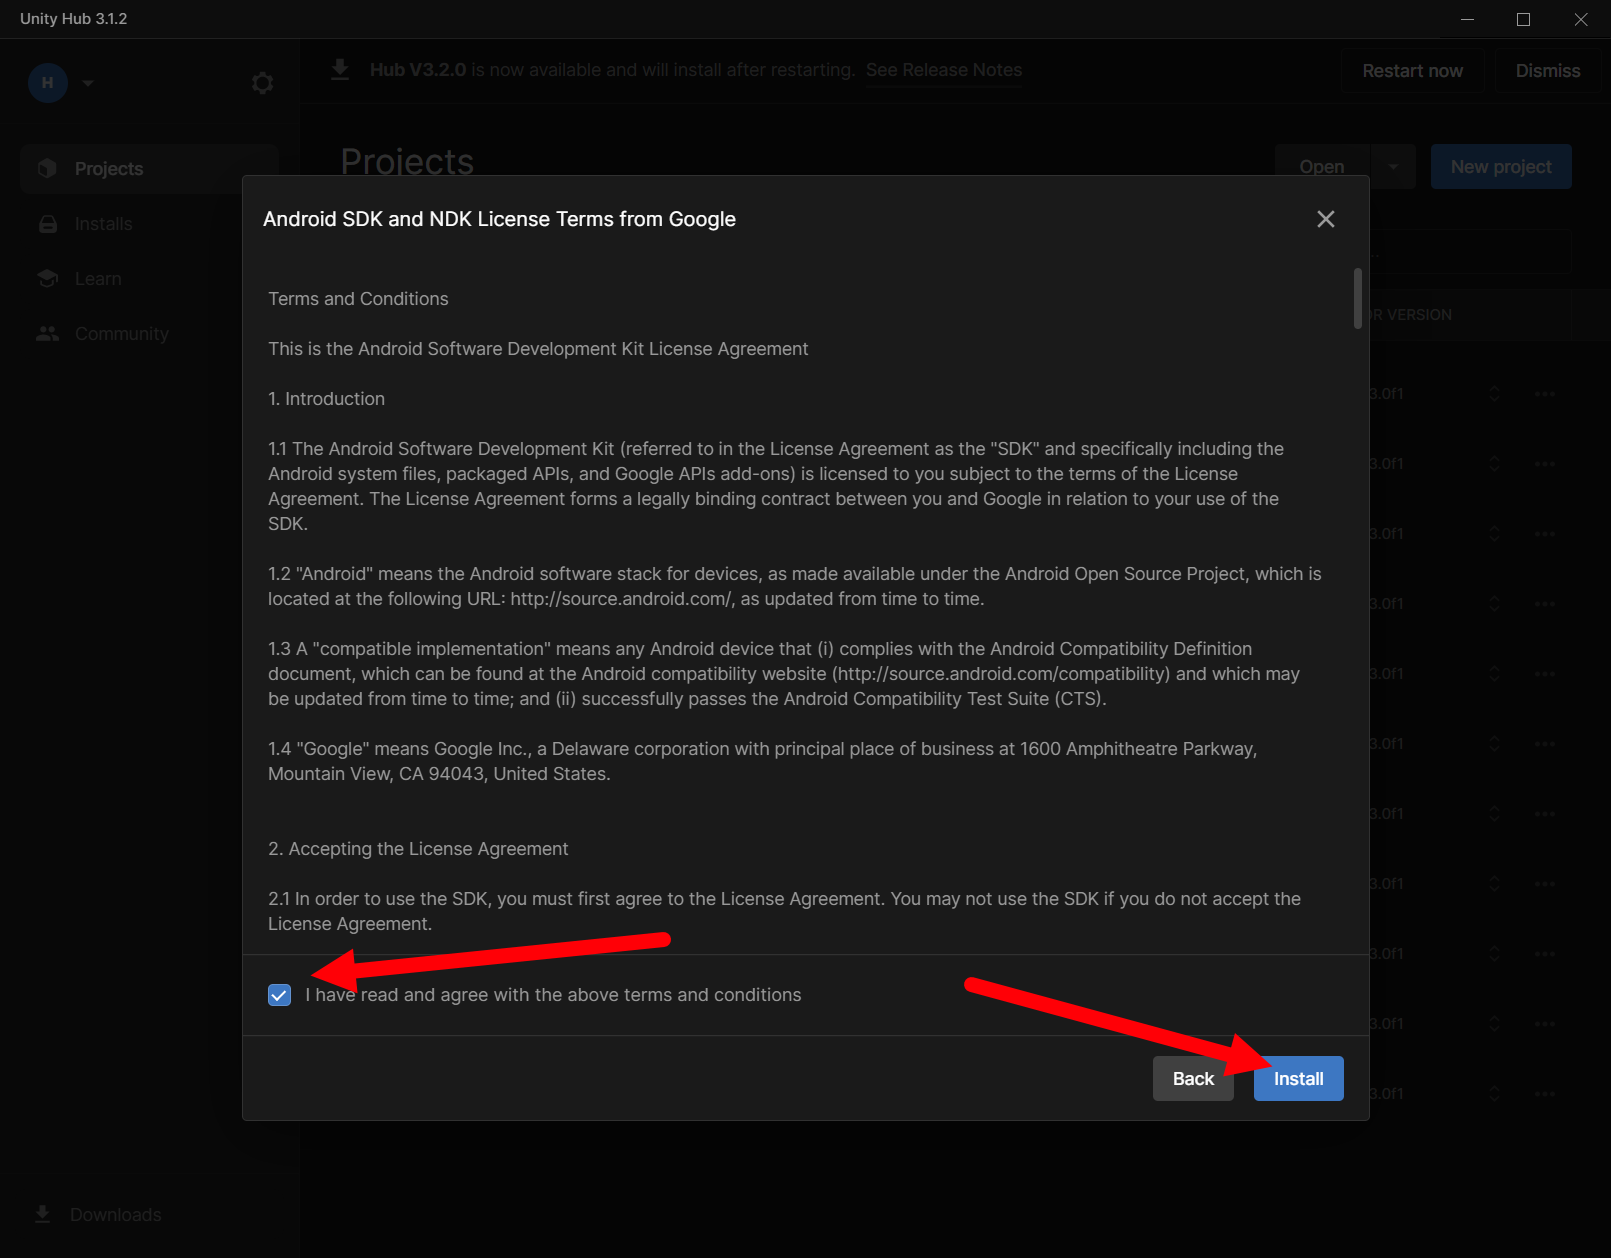Click the update download icon in the banner
Image resolution: width=1611 pixels, height=1258 pixels.
click(x=340, y=70)
